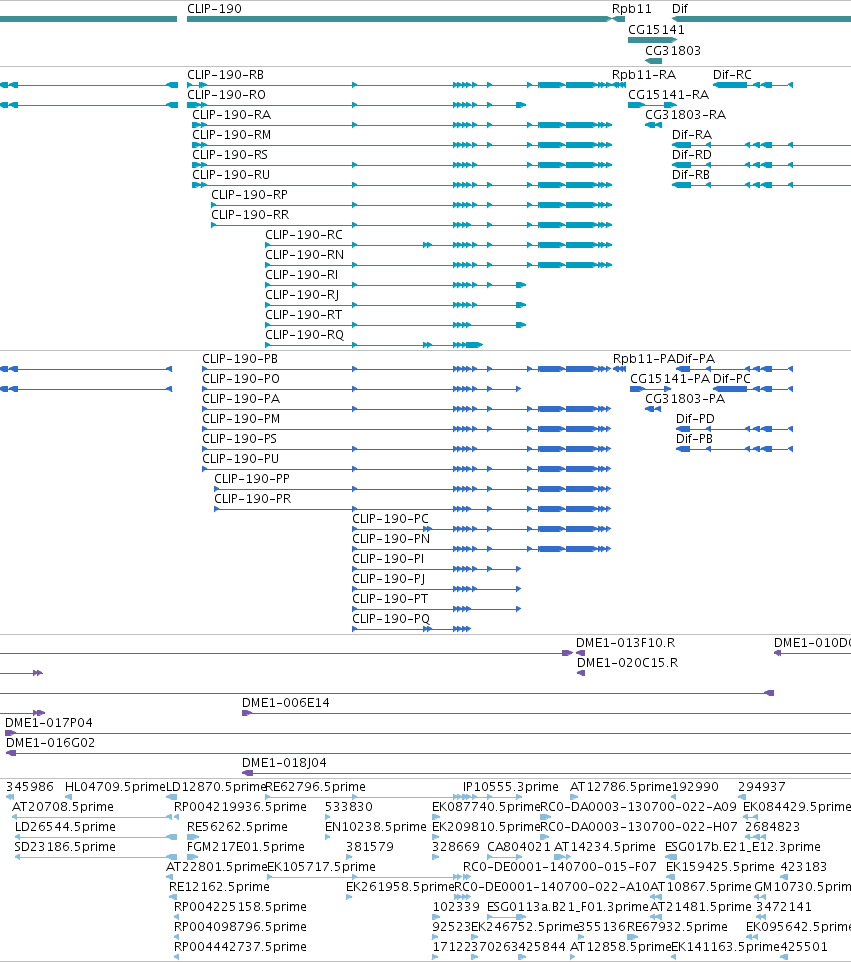Click EST RE62796.5prime
The height and width of the screenshot is (962, 851).
point(315,787)
